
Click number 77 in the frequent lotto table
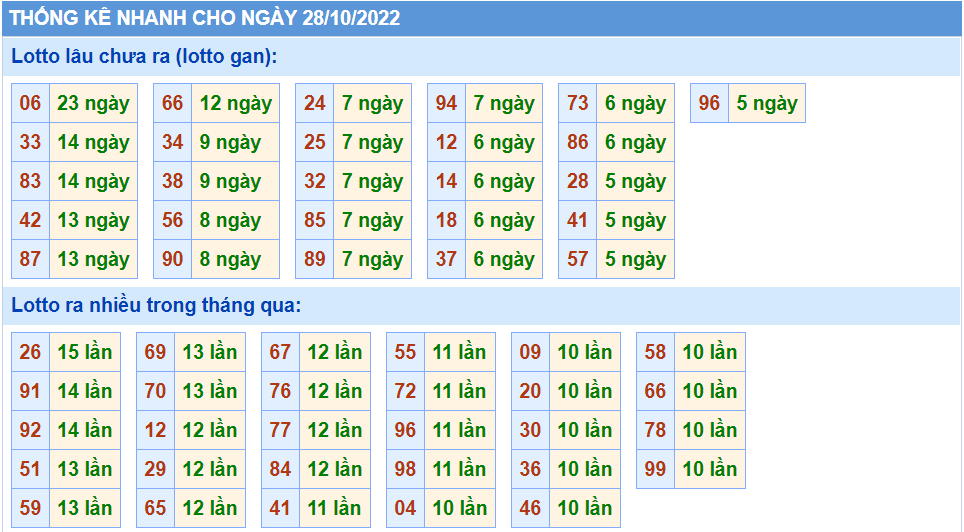point(280,430)
